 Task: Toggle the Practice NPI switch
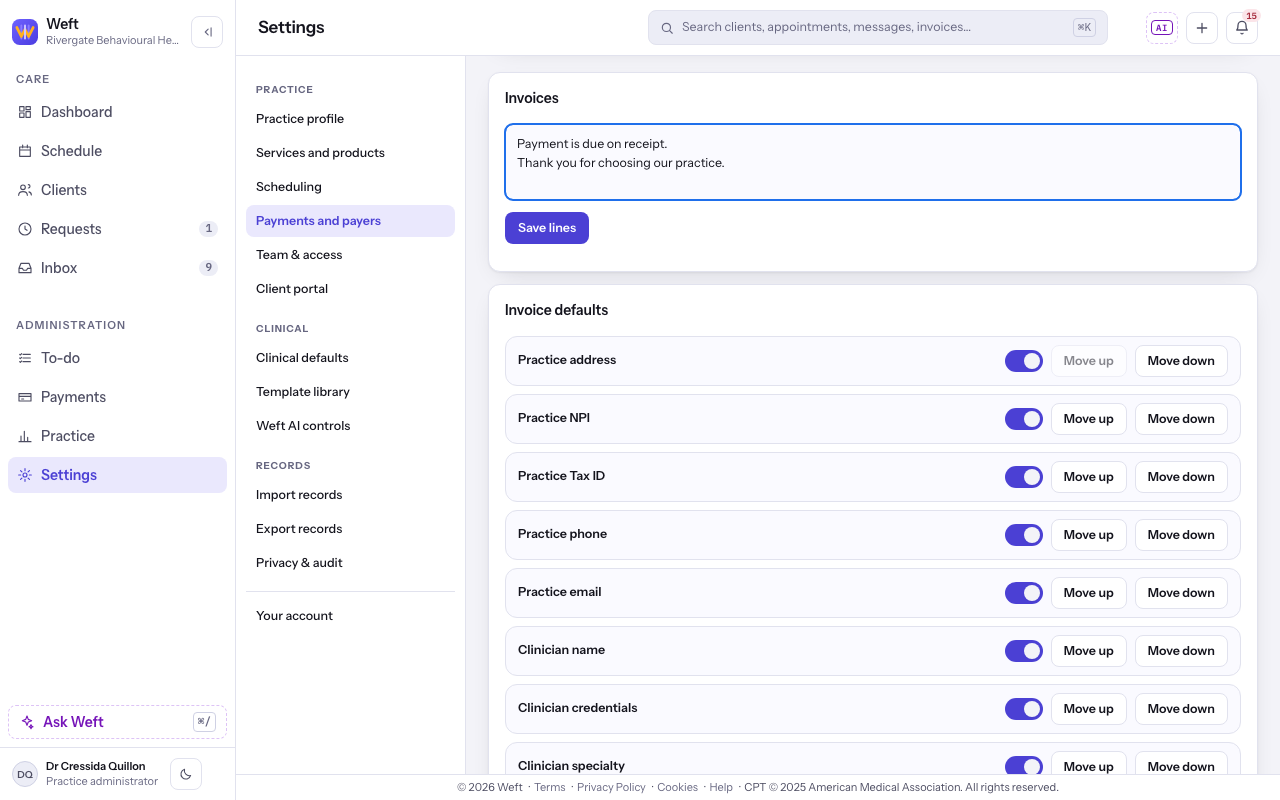1024,419
